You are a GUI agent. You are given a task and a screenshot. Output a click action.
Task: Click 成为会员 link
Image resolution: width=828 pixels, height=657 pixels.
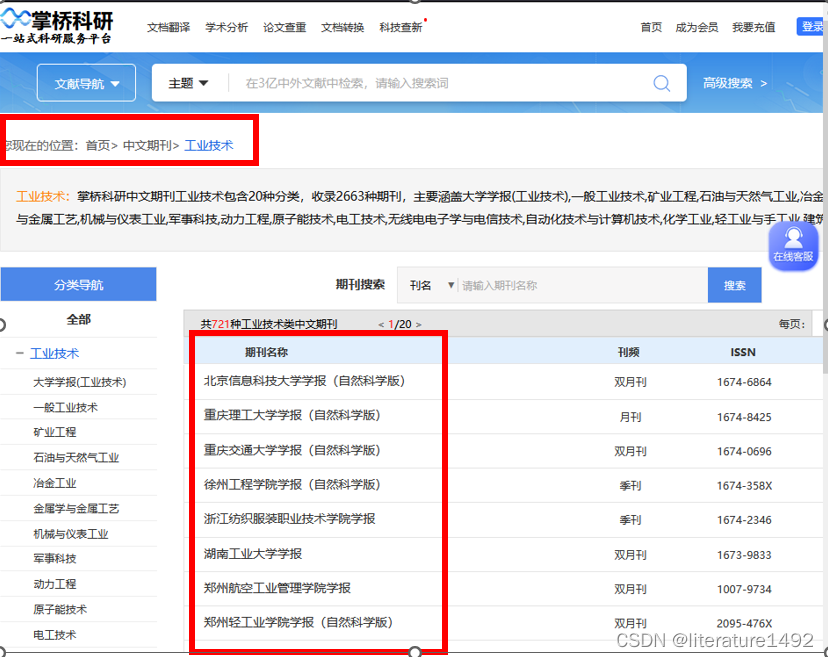(697, 27)
